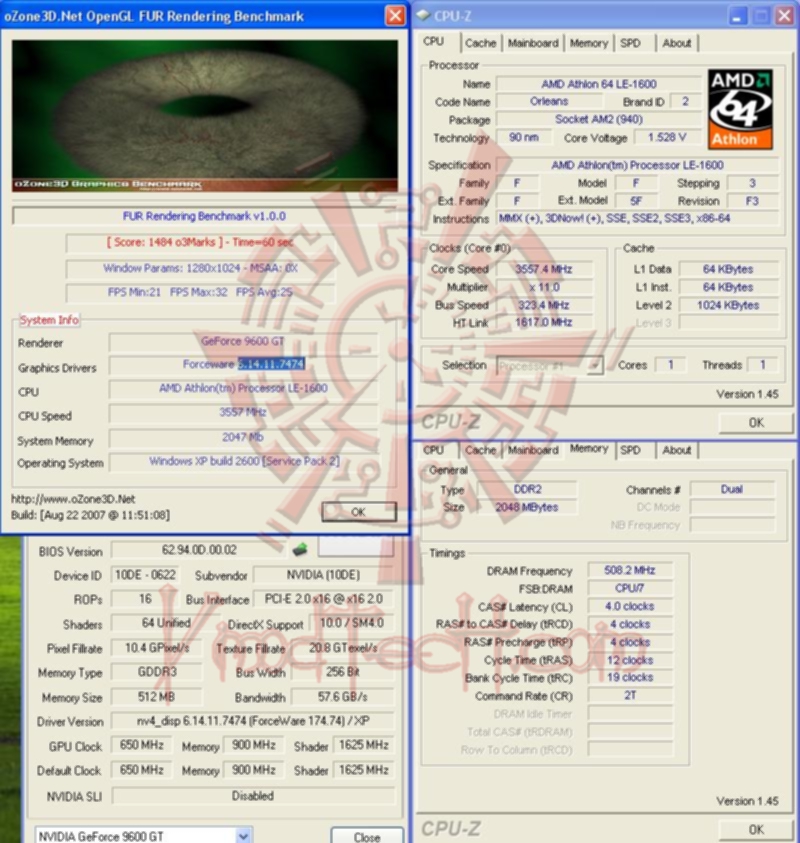Click the Driver Version nv4_disp field
This screenshot has height=843, width=800.
(x=253, y=721)
